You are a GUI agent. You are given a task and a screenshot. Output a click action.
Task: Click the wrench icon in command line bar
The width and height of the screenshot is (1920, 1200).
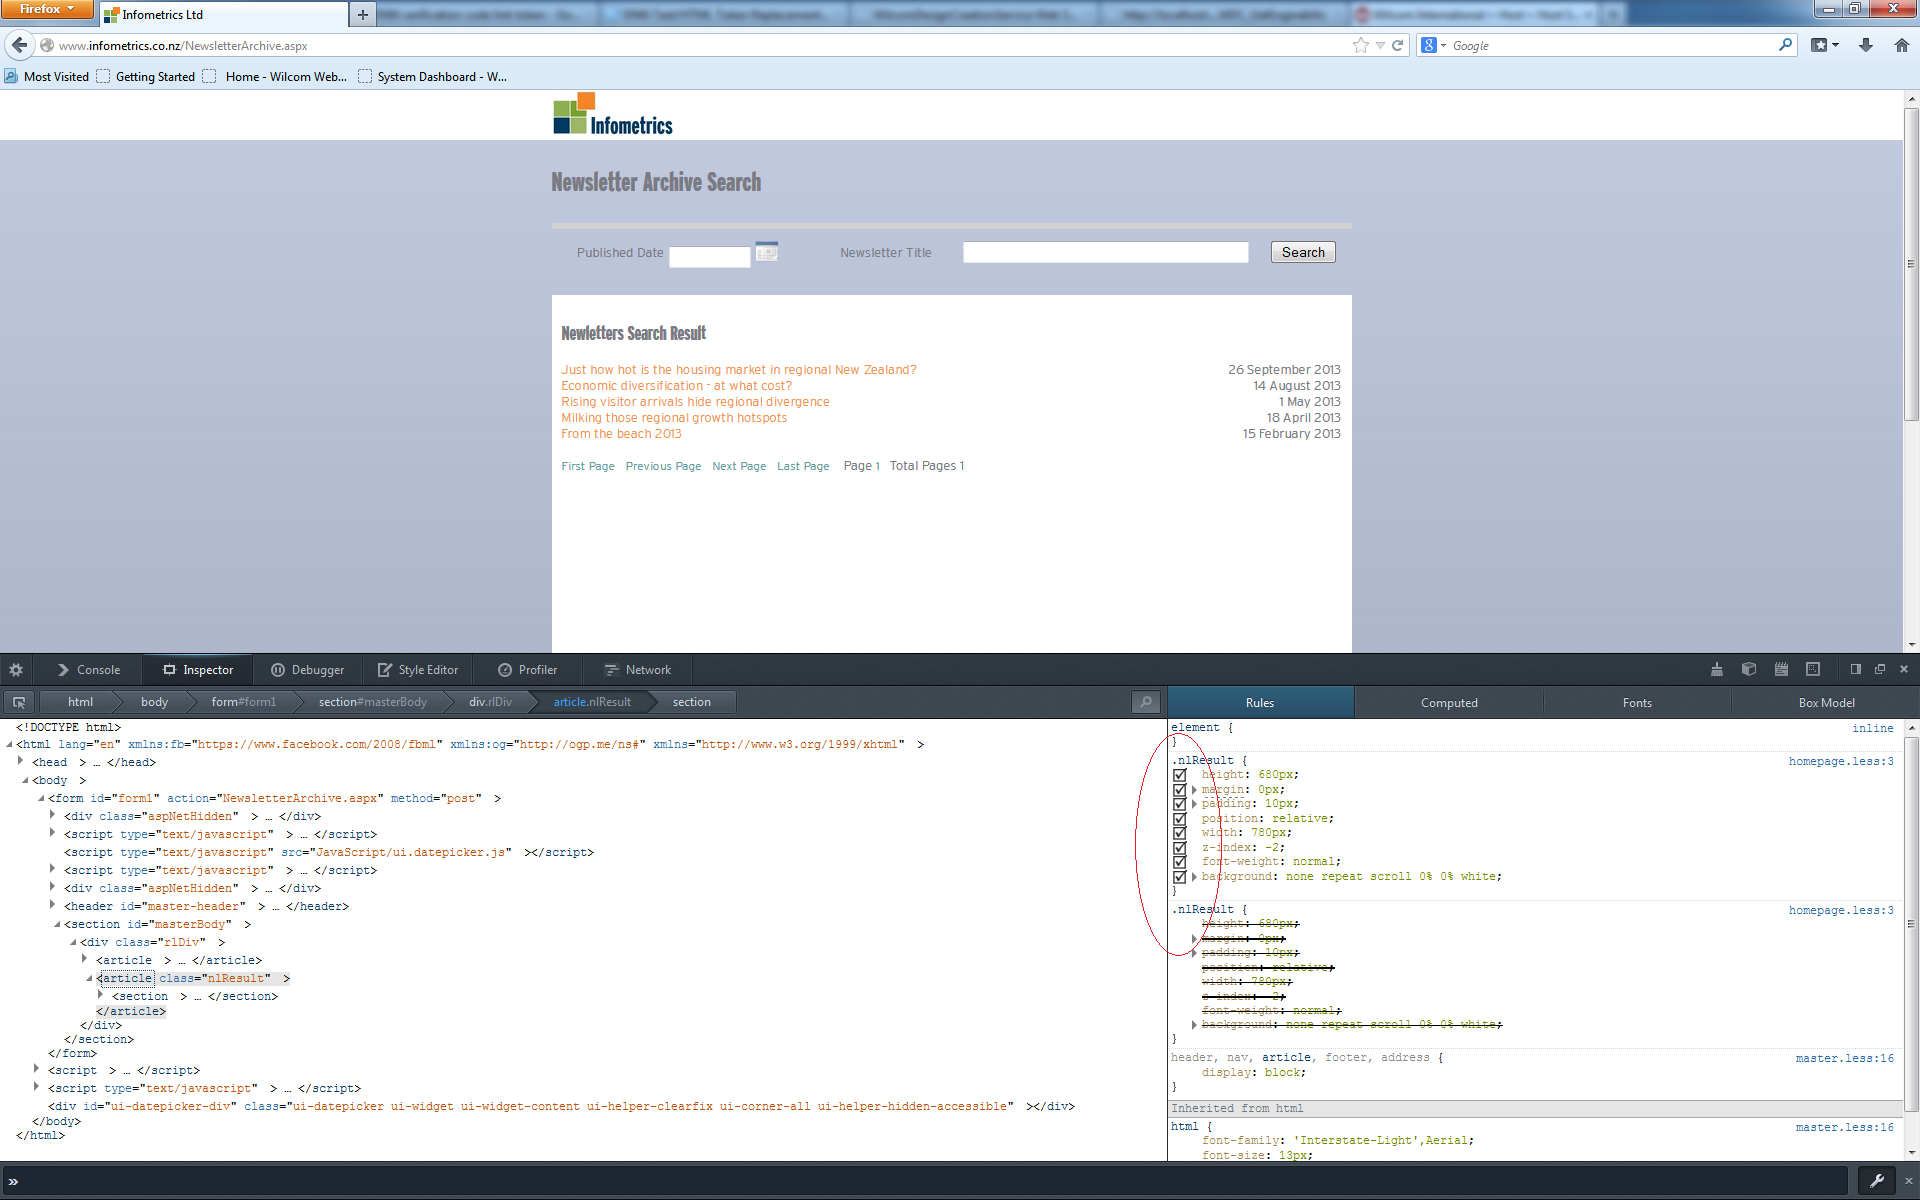click(1877, 1181)
